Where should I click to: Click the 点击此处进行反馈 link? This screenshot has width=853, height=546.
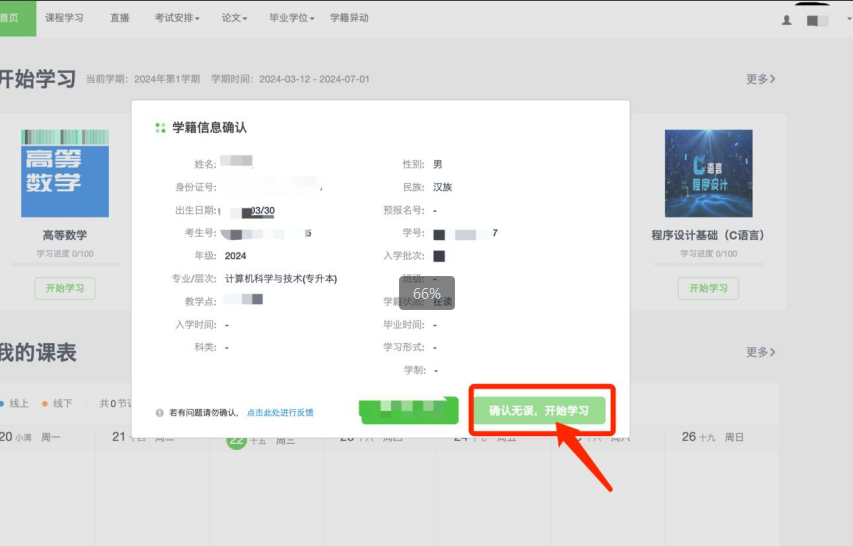point(280,412)
